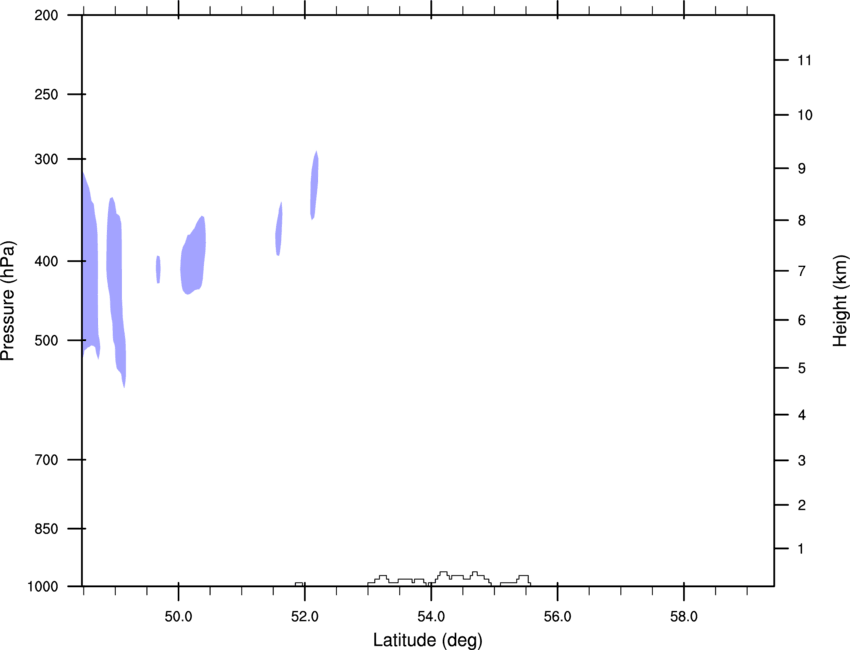Click the 6 km height label
Screen dimensions: 850x650
(x=801, y=320)
